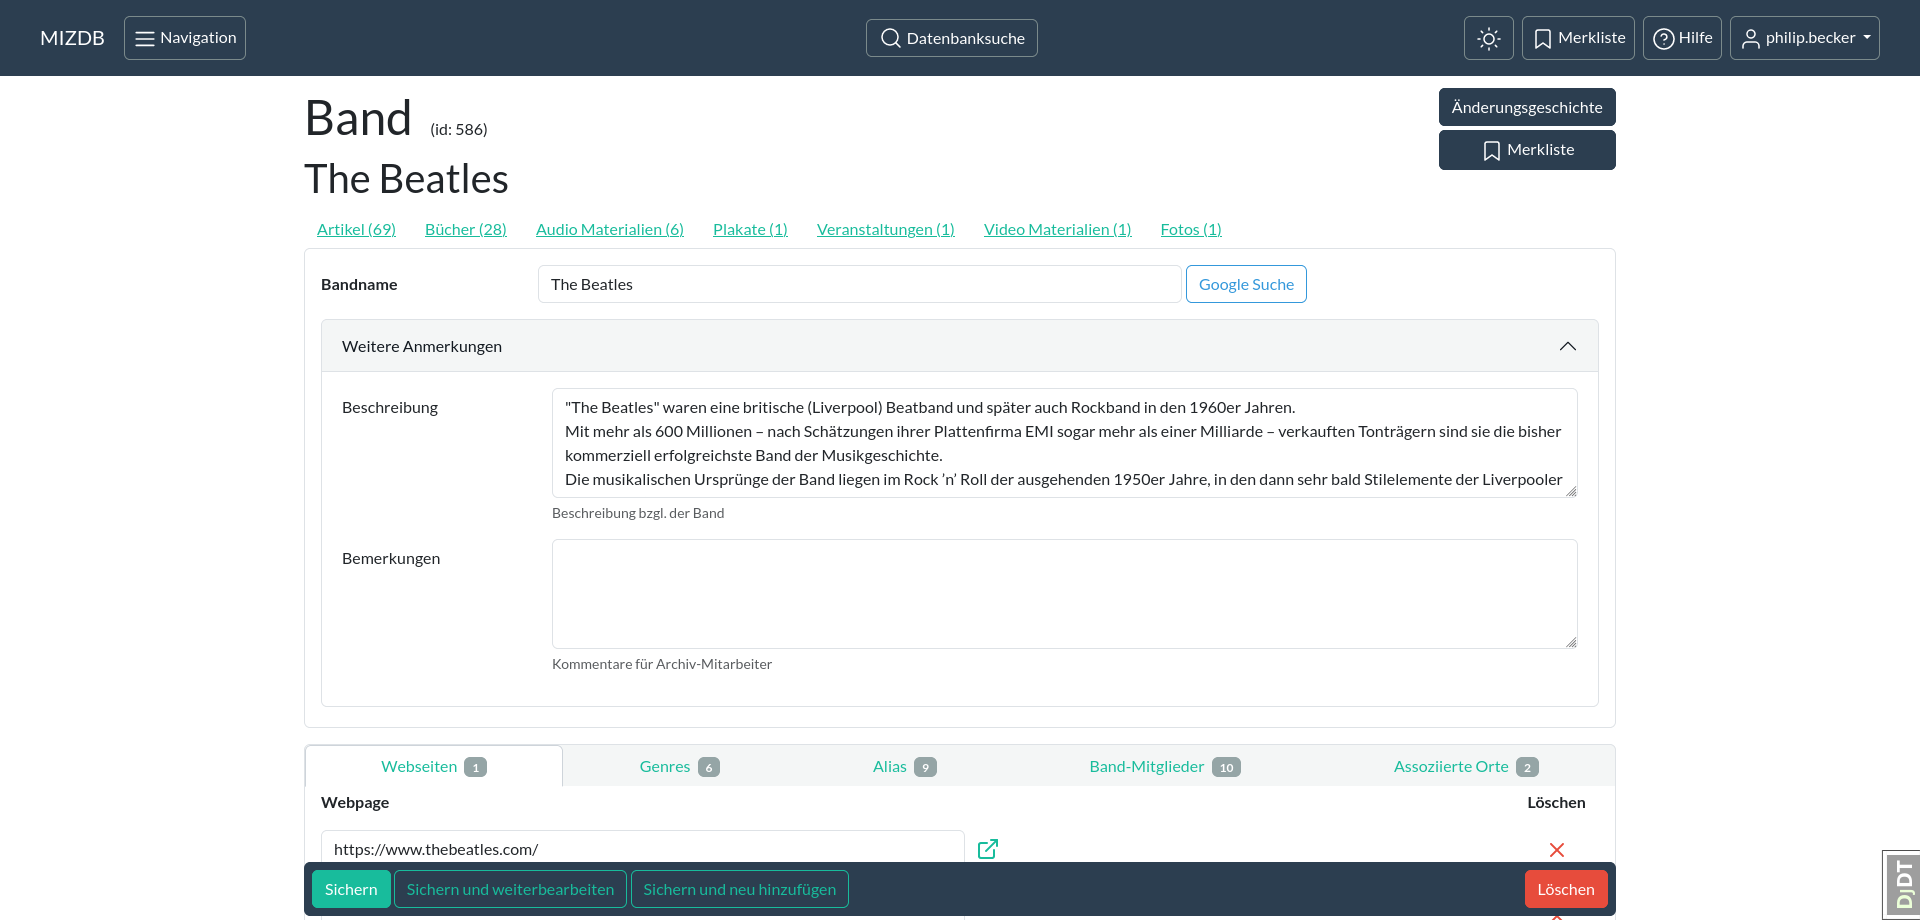Click the Bandname input field
Image resolution: width=1920 pixels, height=920 pixels.
tap(860, 284)
